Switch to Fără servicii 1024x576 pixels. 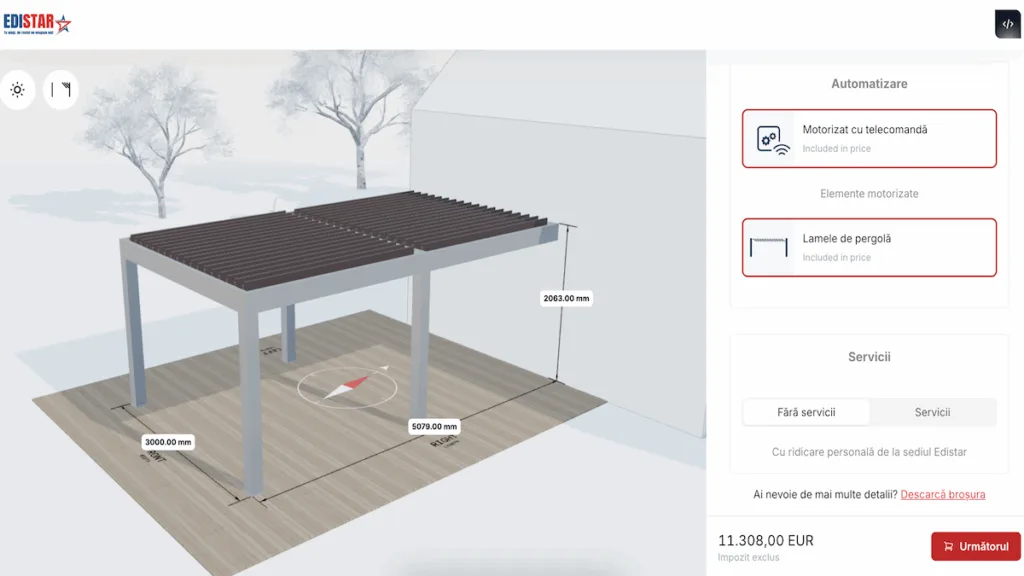806,412
